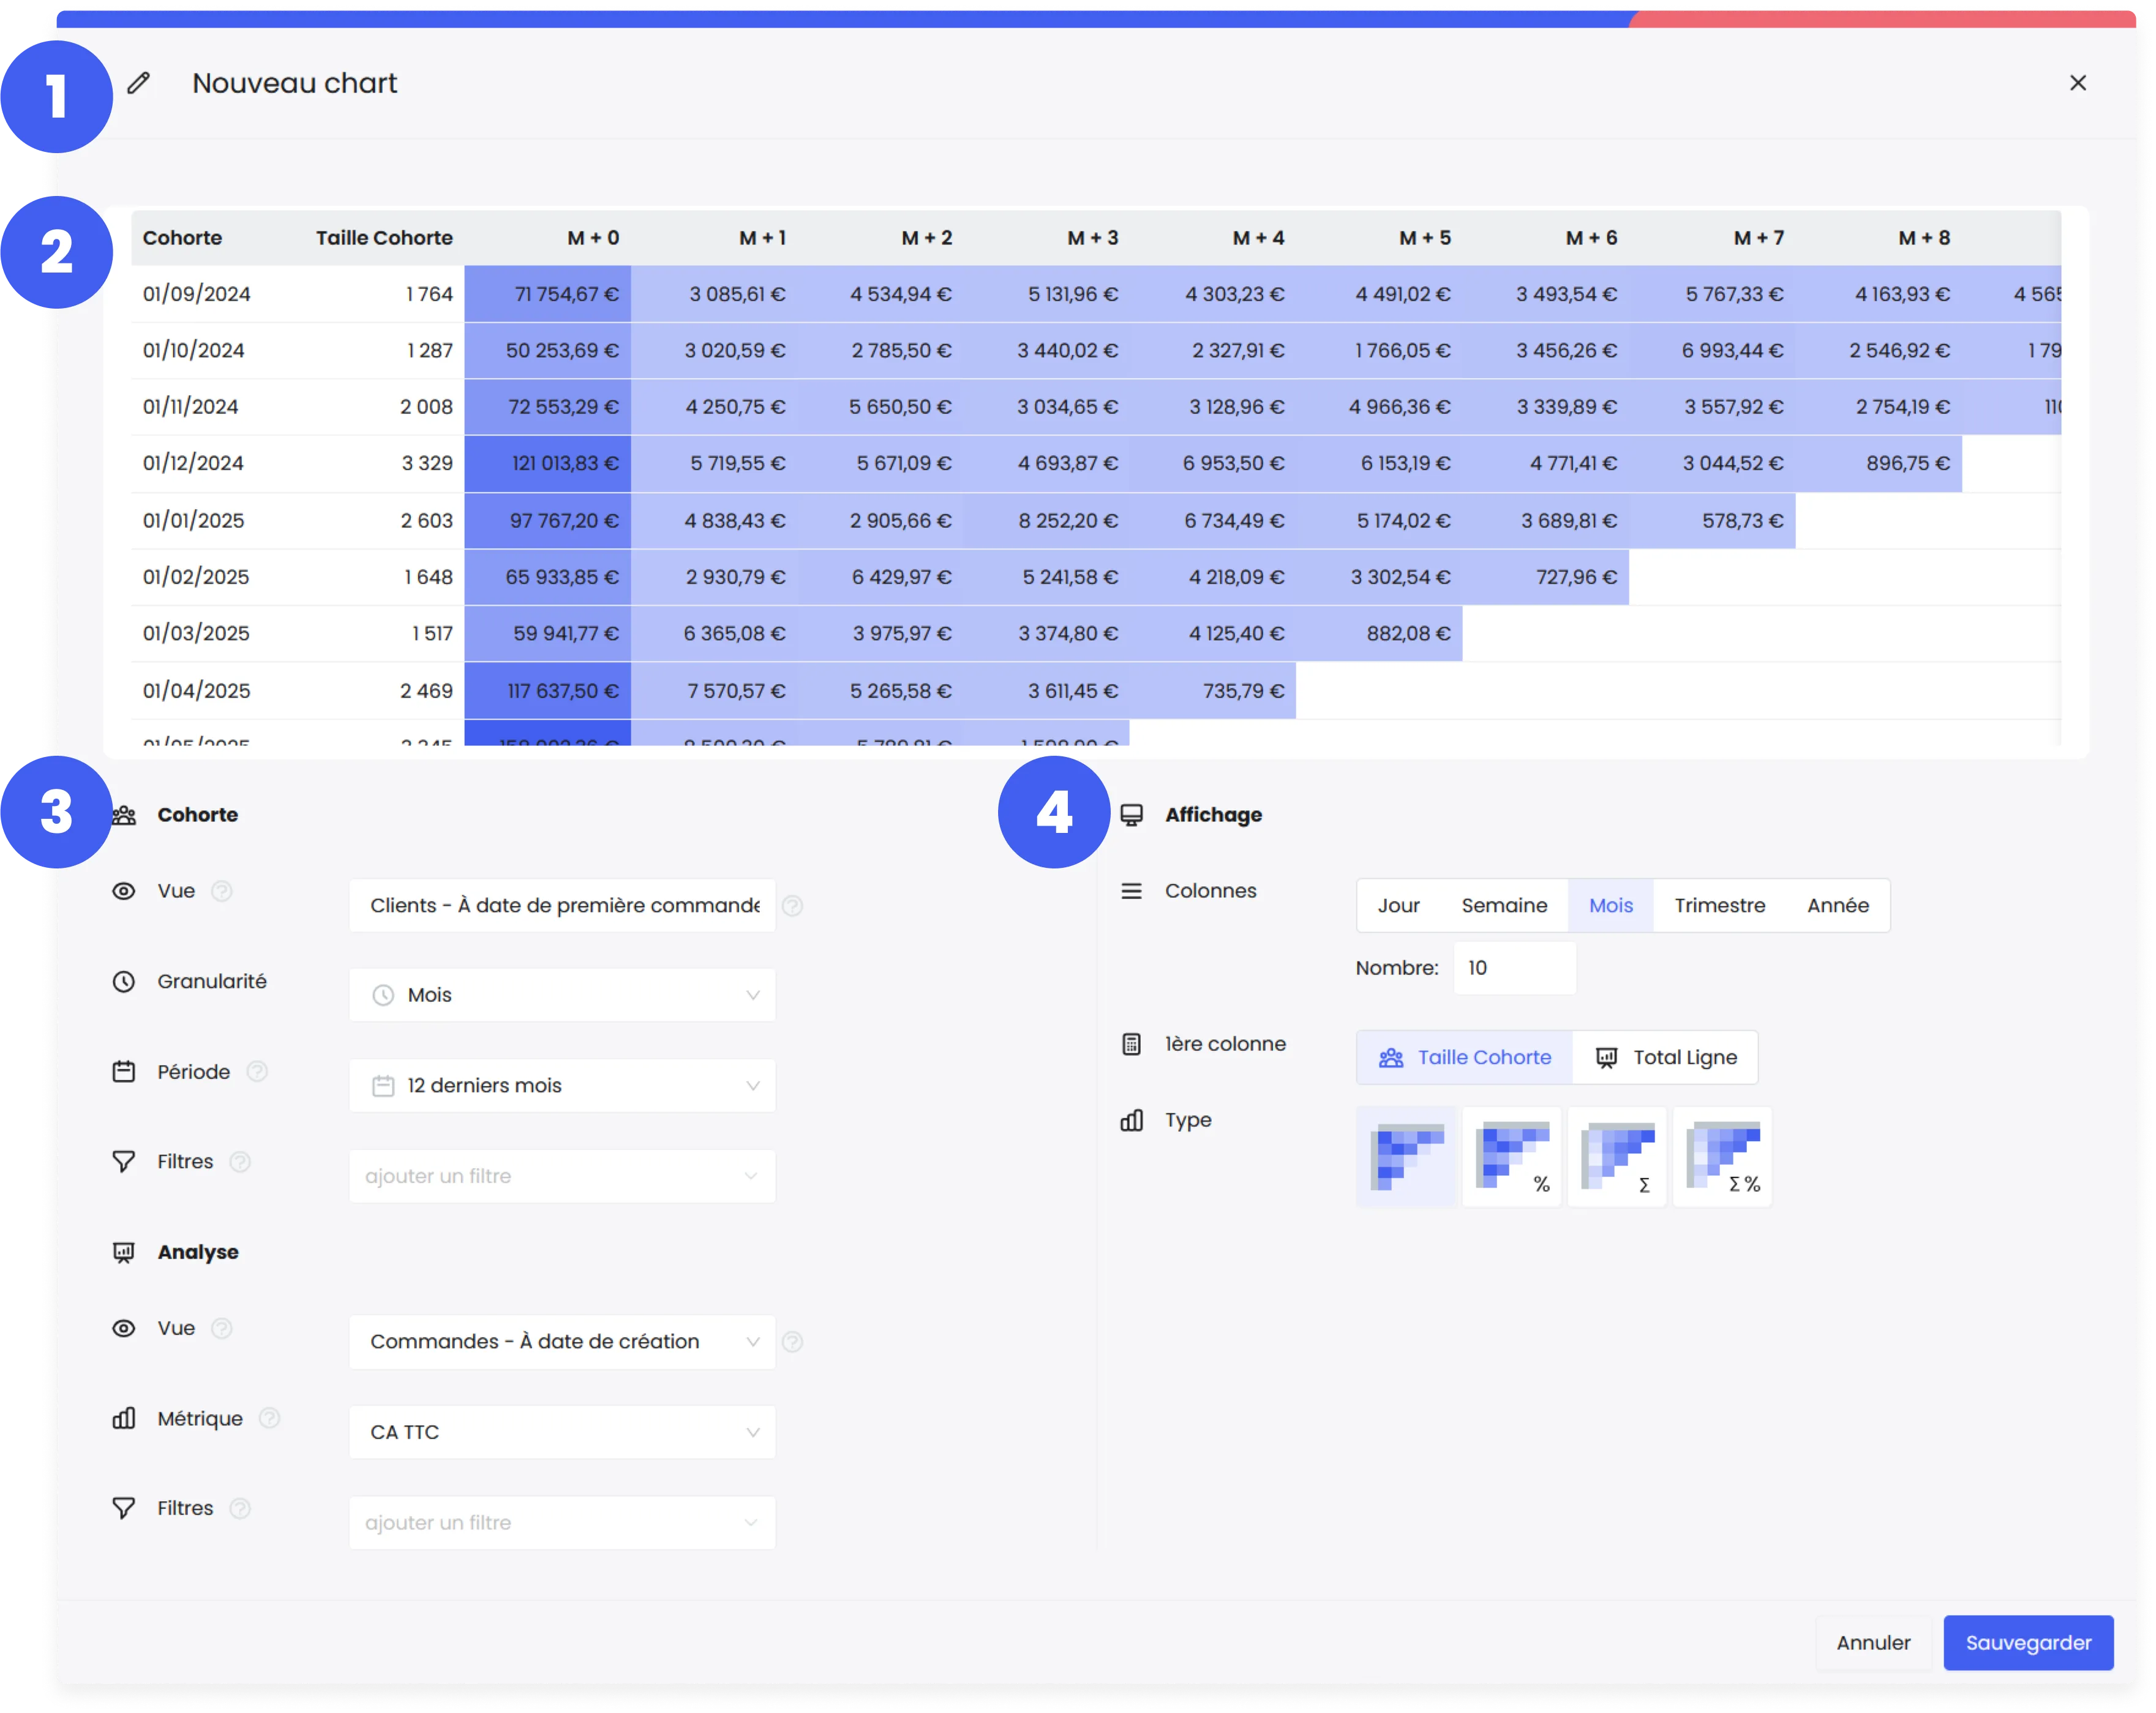Click the 117 637,50 € cell

click(548, 691)
